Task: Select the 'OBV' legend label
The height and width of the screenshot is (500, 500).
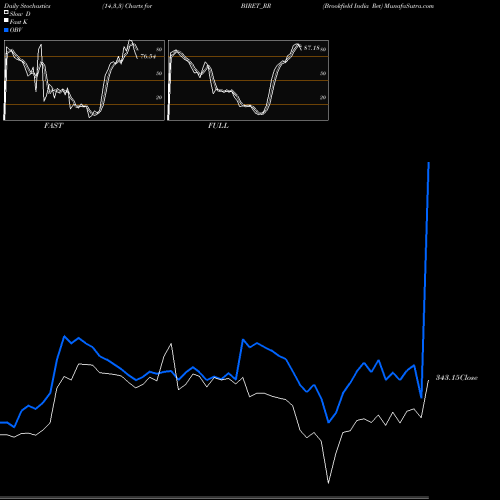Action: pos(16,30)
